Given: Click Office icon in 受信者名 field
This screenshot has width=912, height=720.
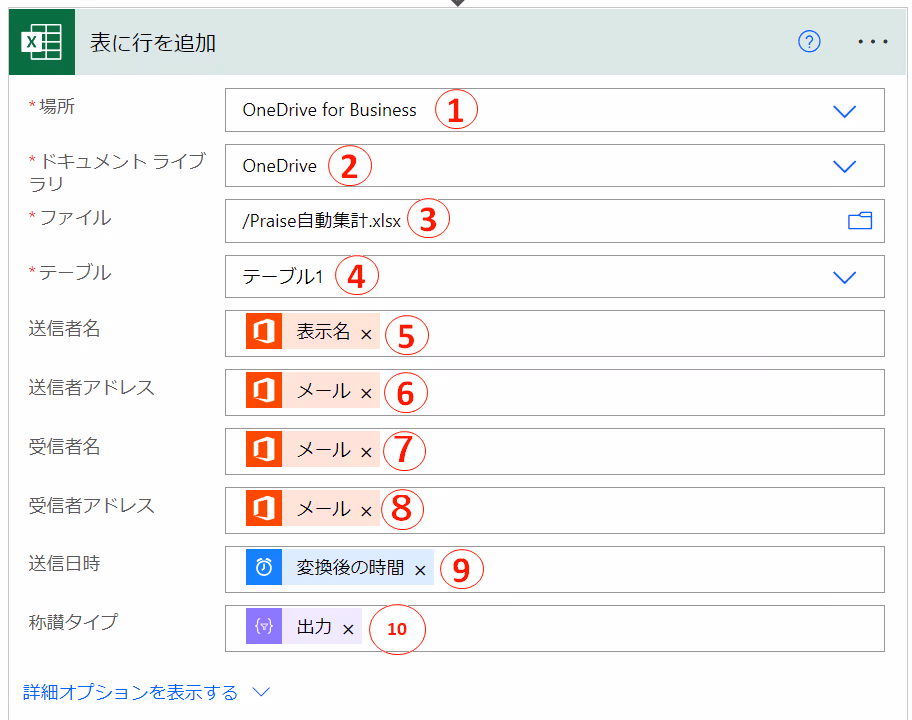Looking at the screenshot, I should pyautogui.click(x=264, y=449).
